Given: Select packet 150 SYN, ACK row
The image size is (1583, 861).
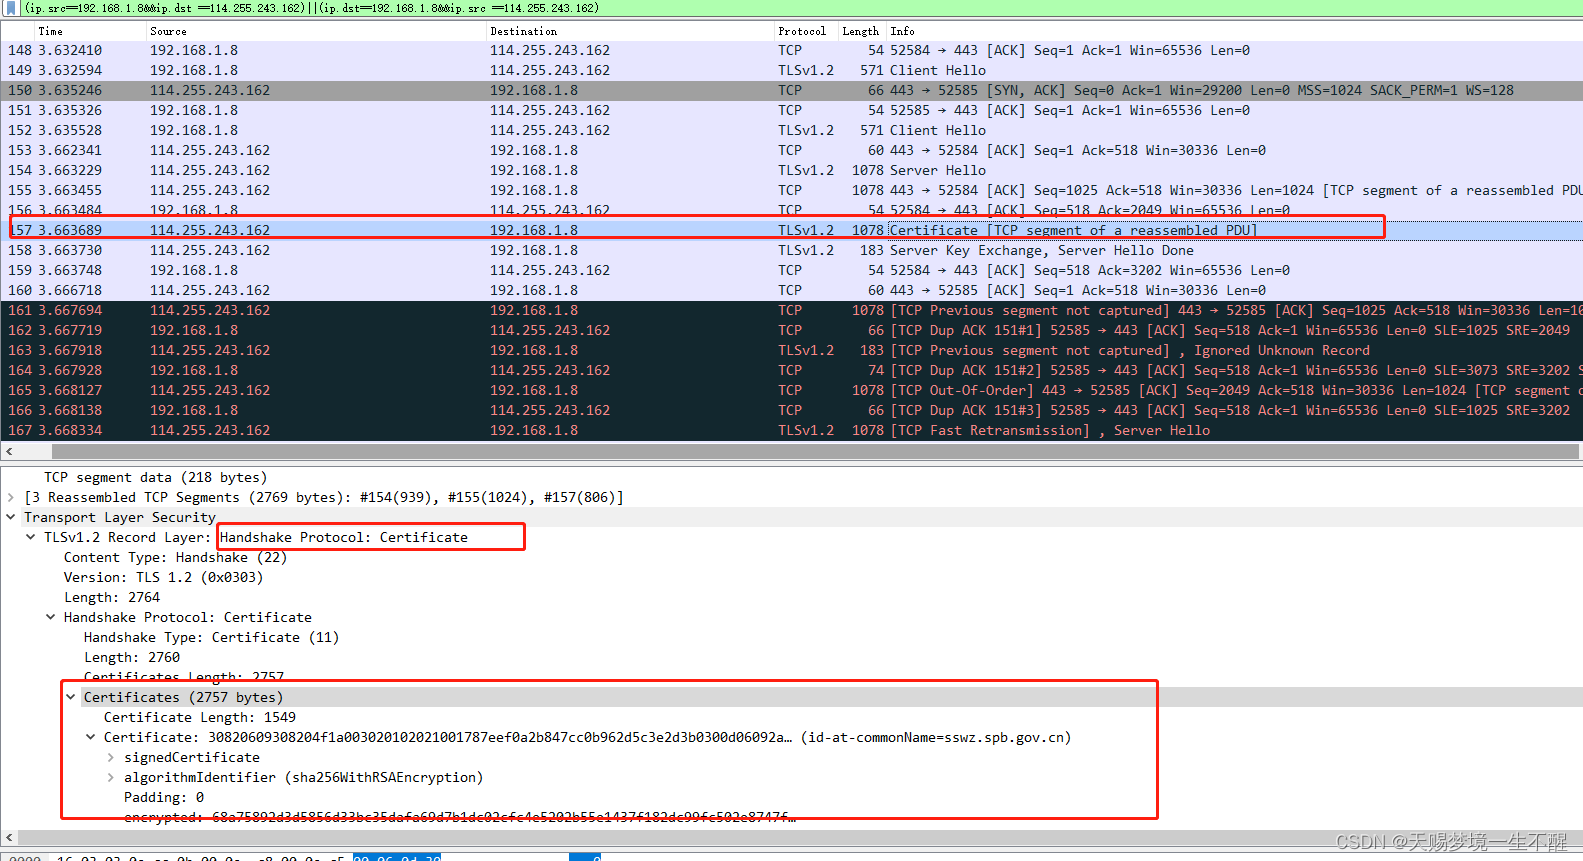Looking at the screenshot, I should (791, 90).
